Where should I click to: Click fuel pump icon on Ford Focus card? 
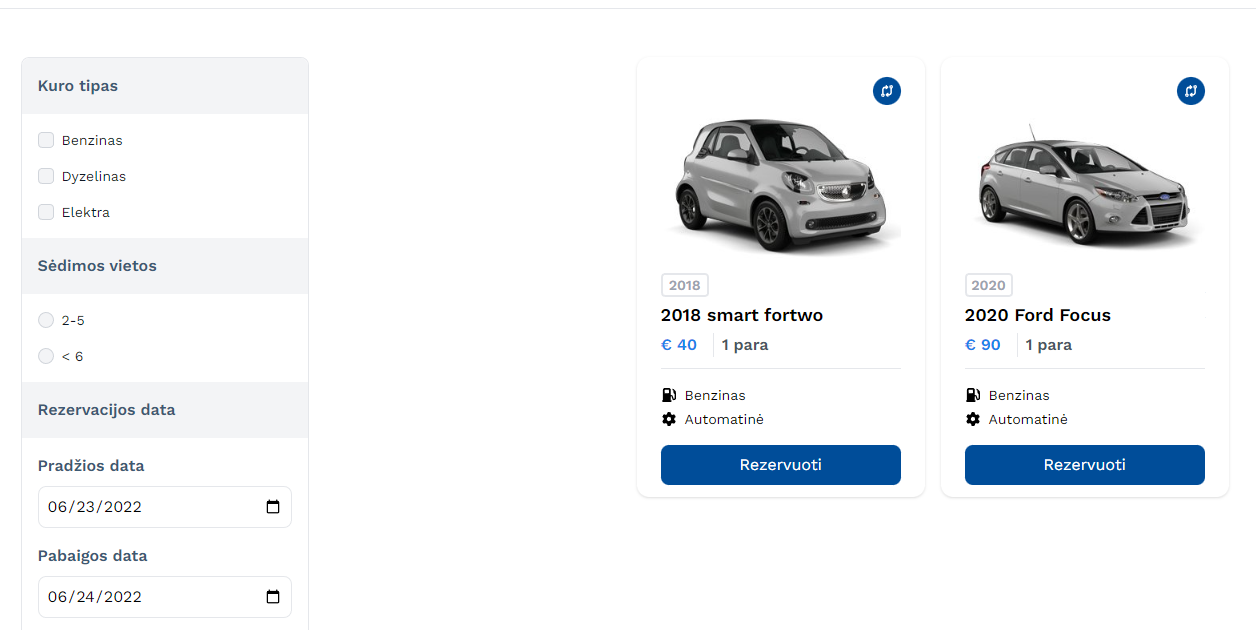pos(973,395)
